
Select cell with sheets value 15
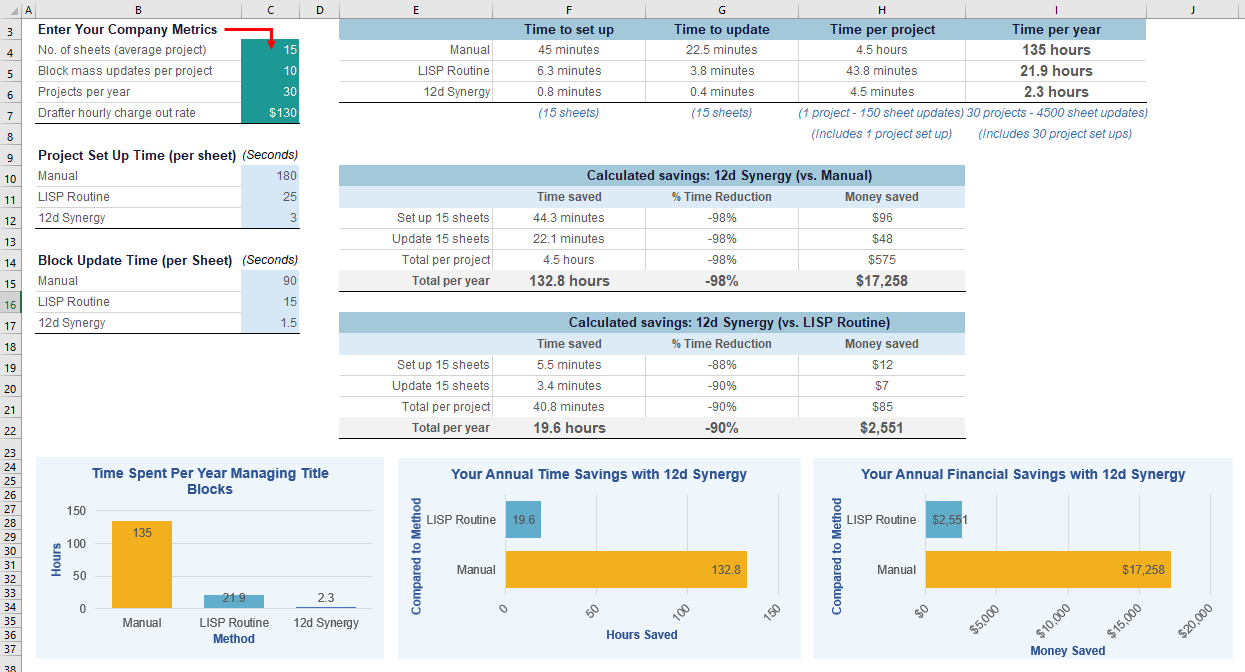tap(270, 50)
